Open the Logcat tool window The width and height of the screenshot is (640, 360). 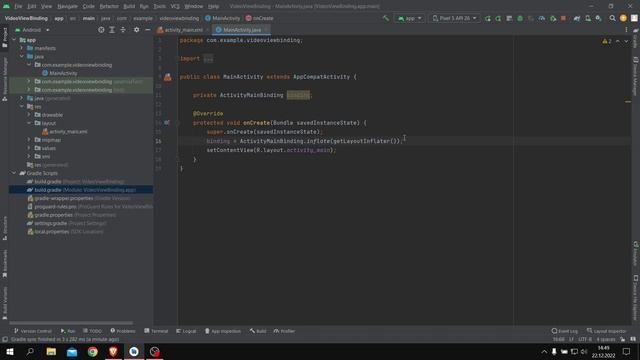pos(186,331)
